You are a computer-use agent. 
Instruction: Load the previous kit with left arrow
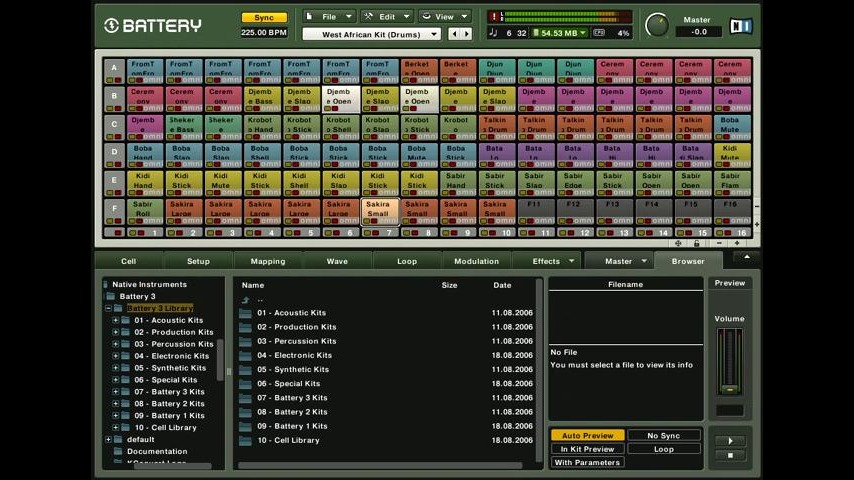pyautogui.click(x=455, y=34)
